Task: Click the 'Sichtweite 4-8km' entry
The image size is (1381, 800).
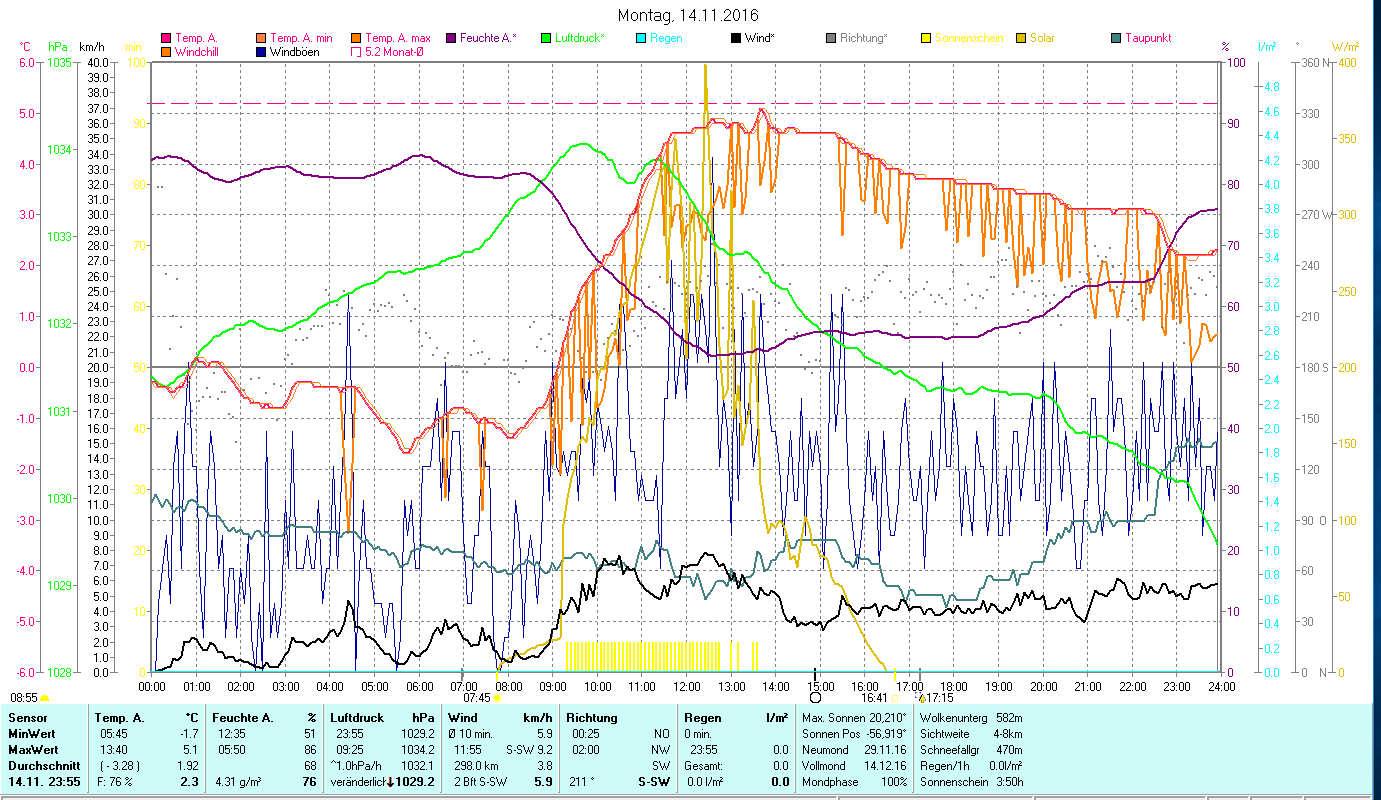Action: pyautogui.click(x=970, y=734)
